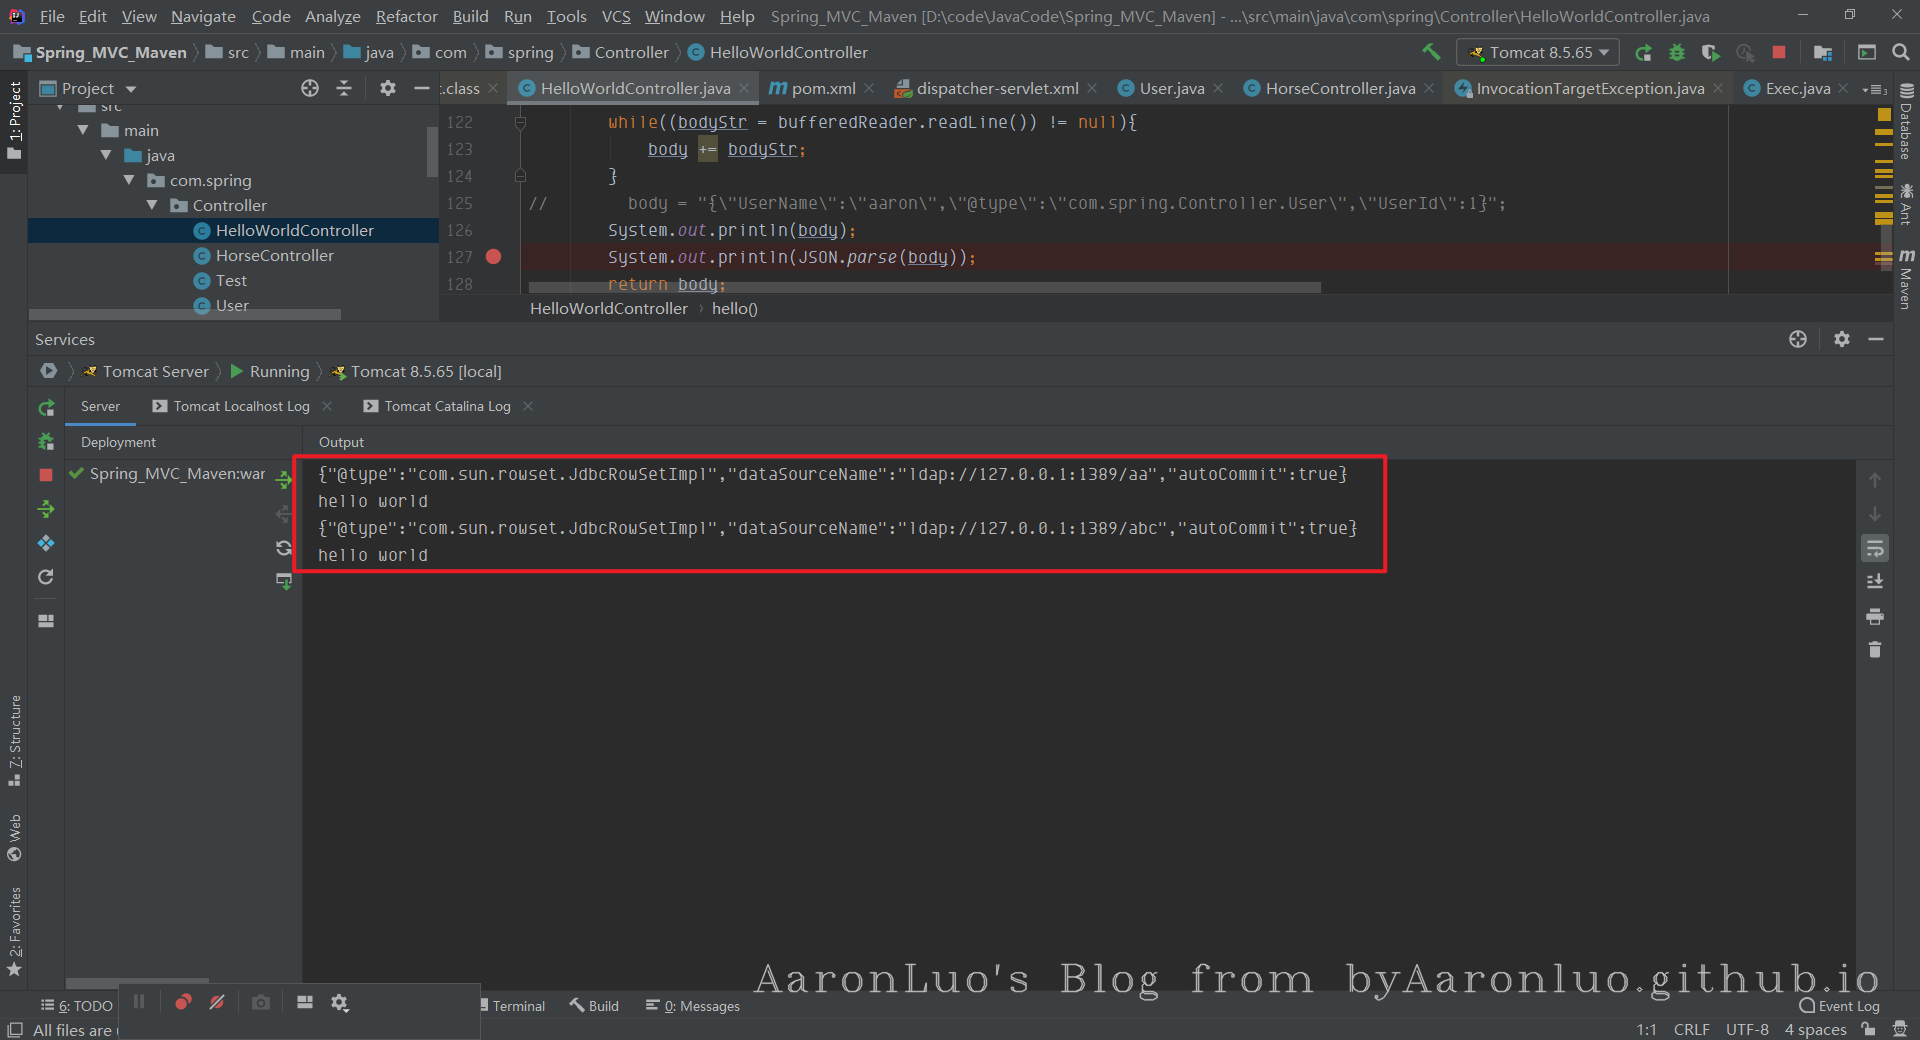This screenshot has width=1920, height=1040.
Task: Click the 6: TODO button
Action: pos(77,1006)
